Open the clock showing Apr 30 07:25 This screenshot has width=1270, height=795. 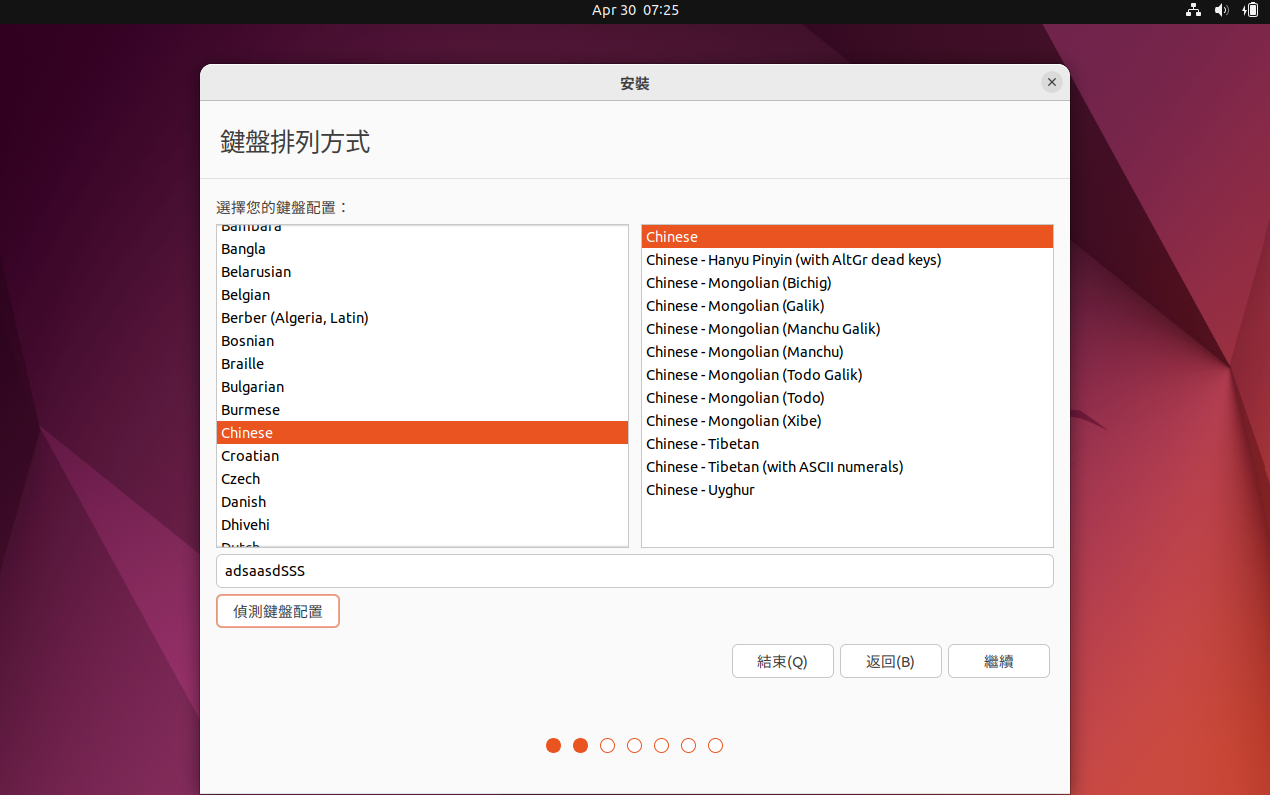[635, 10]
